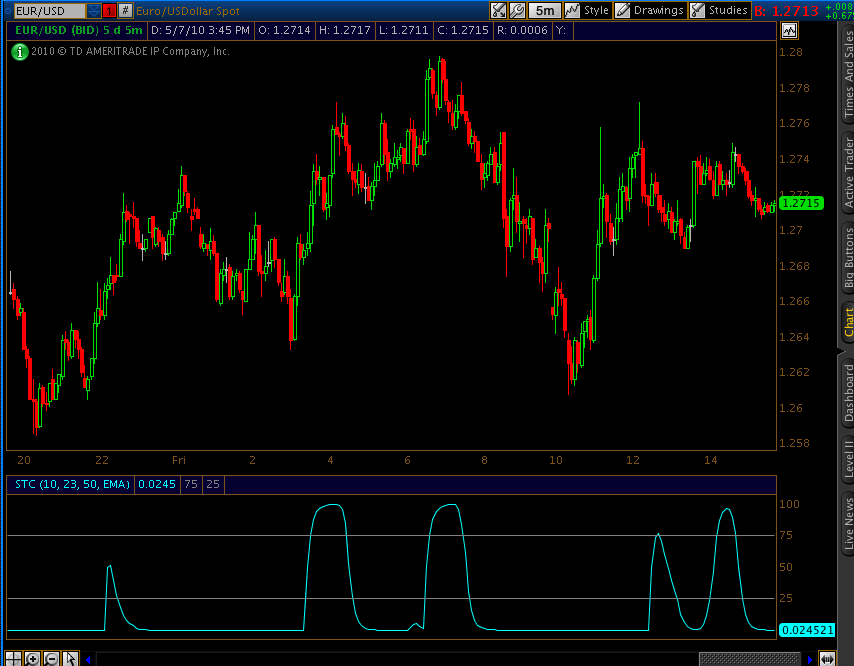
Task: Open the Drawings menu
Action: pyautogui.click(x=650, y=10)
